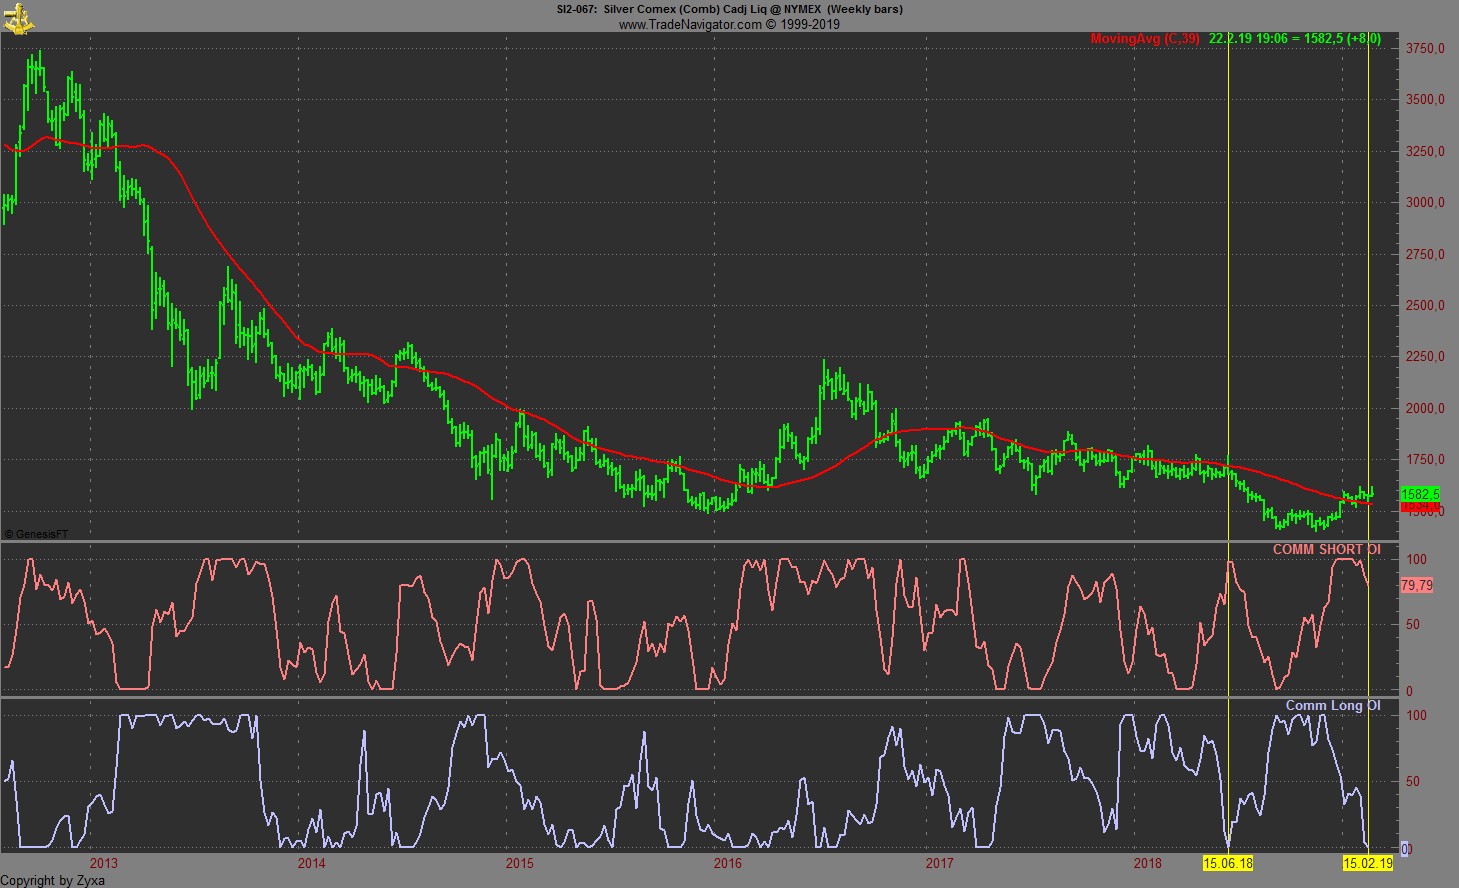Click the 100 scale label in the Comm Long OI pane
The image size is (1459, 888).
pos(1417,716)
